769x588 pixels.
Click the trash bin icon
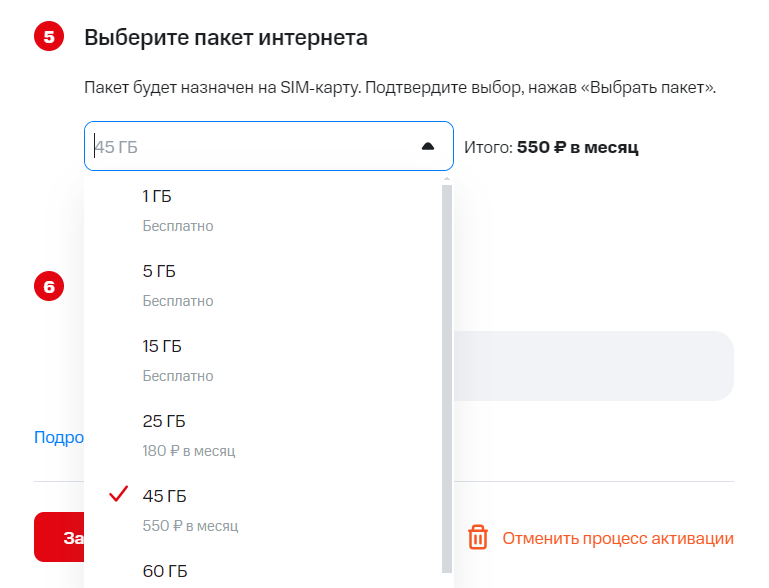(x=478, y=538)
